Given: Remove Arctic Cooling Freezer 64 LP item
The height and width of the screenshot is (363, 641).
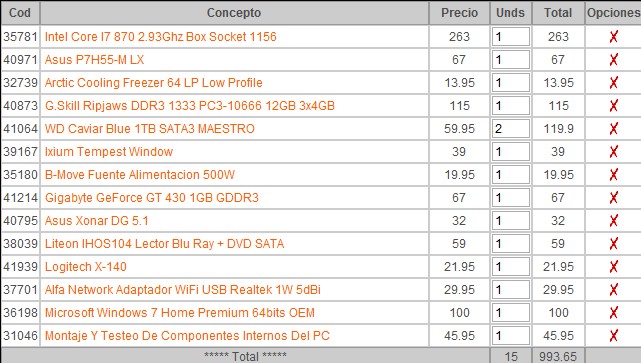Looking at the screenshot, I should tap(613, 83).
